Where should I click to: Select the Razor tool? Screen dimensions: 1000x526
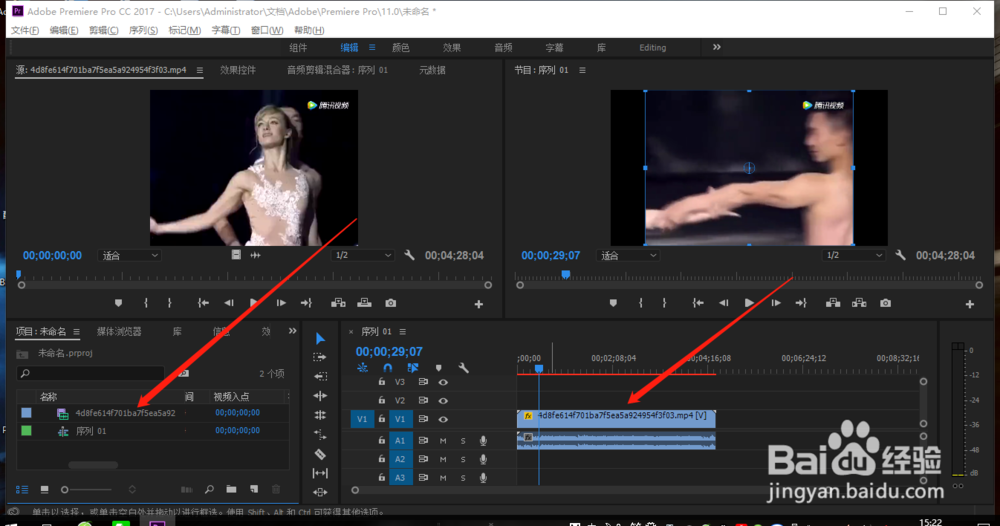pos(320,454)
